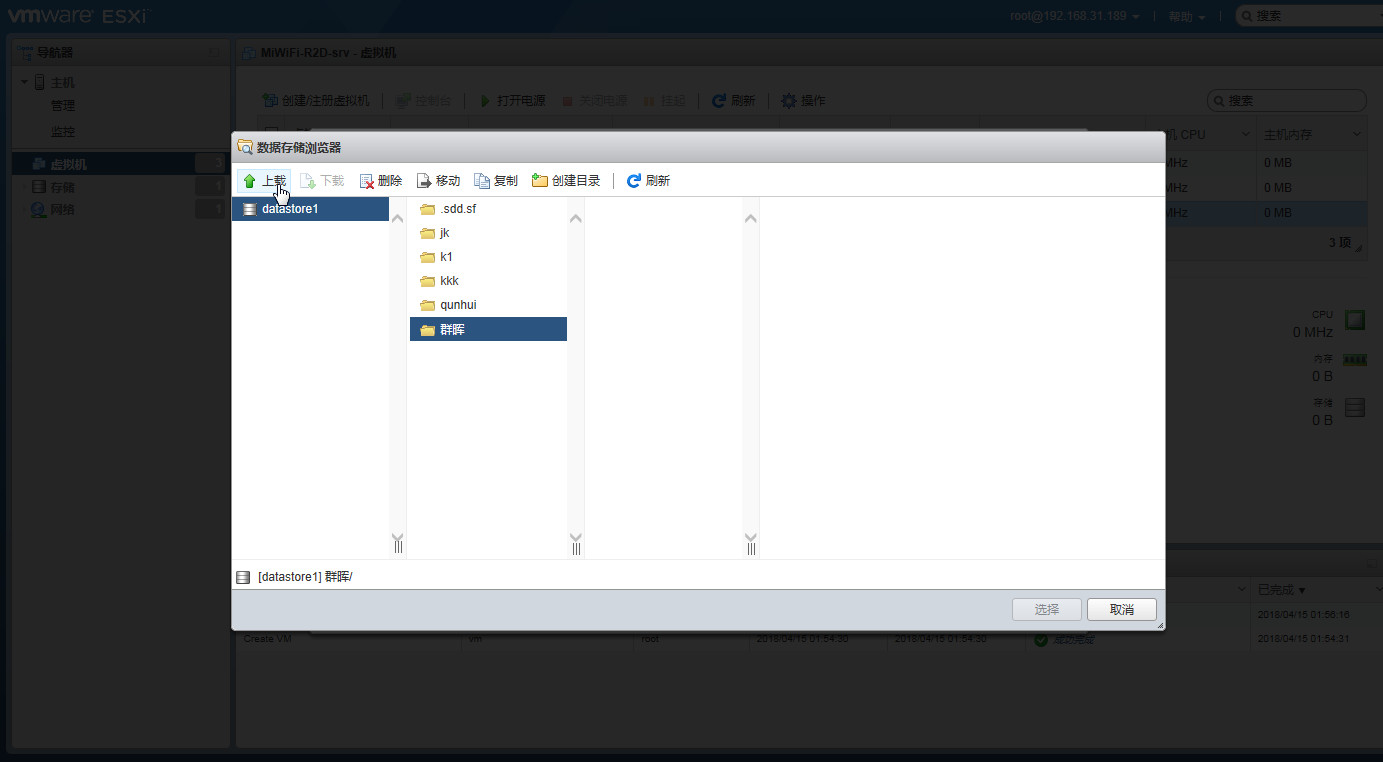Select the datastore1 storage icon
This screenshot has height=762, width=1383.
point(250,209)
